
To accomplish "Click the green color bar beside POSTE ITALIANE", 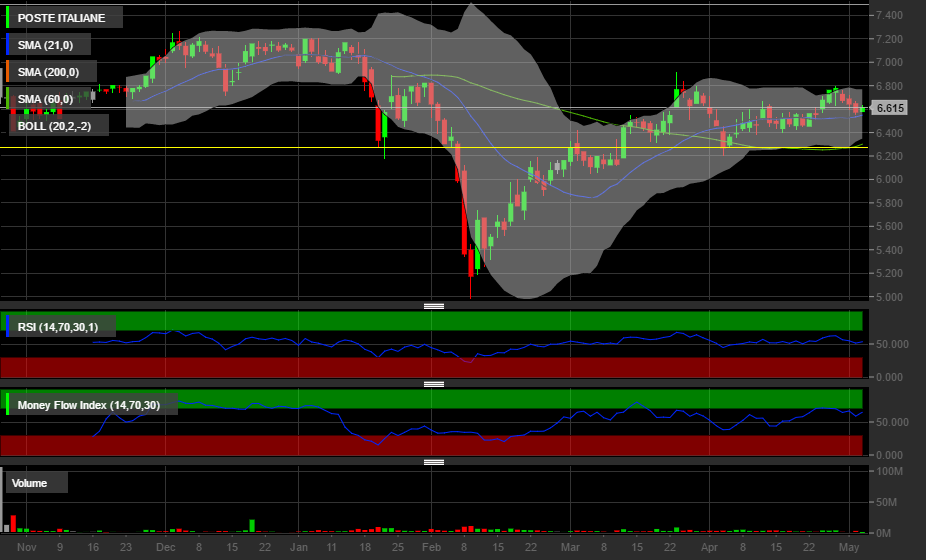I will pos(7,18).
